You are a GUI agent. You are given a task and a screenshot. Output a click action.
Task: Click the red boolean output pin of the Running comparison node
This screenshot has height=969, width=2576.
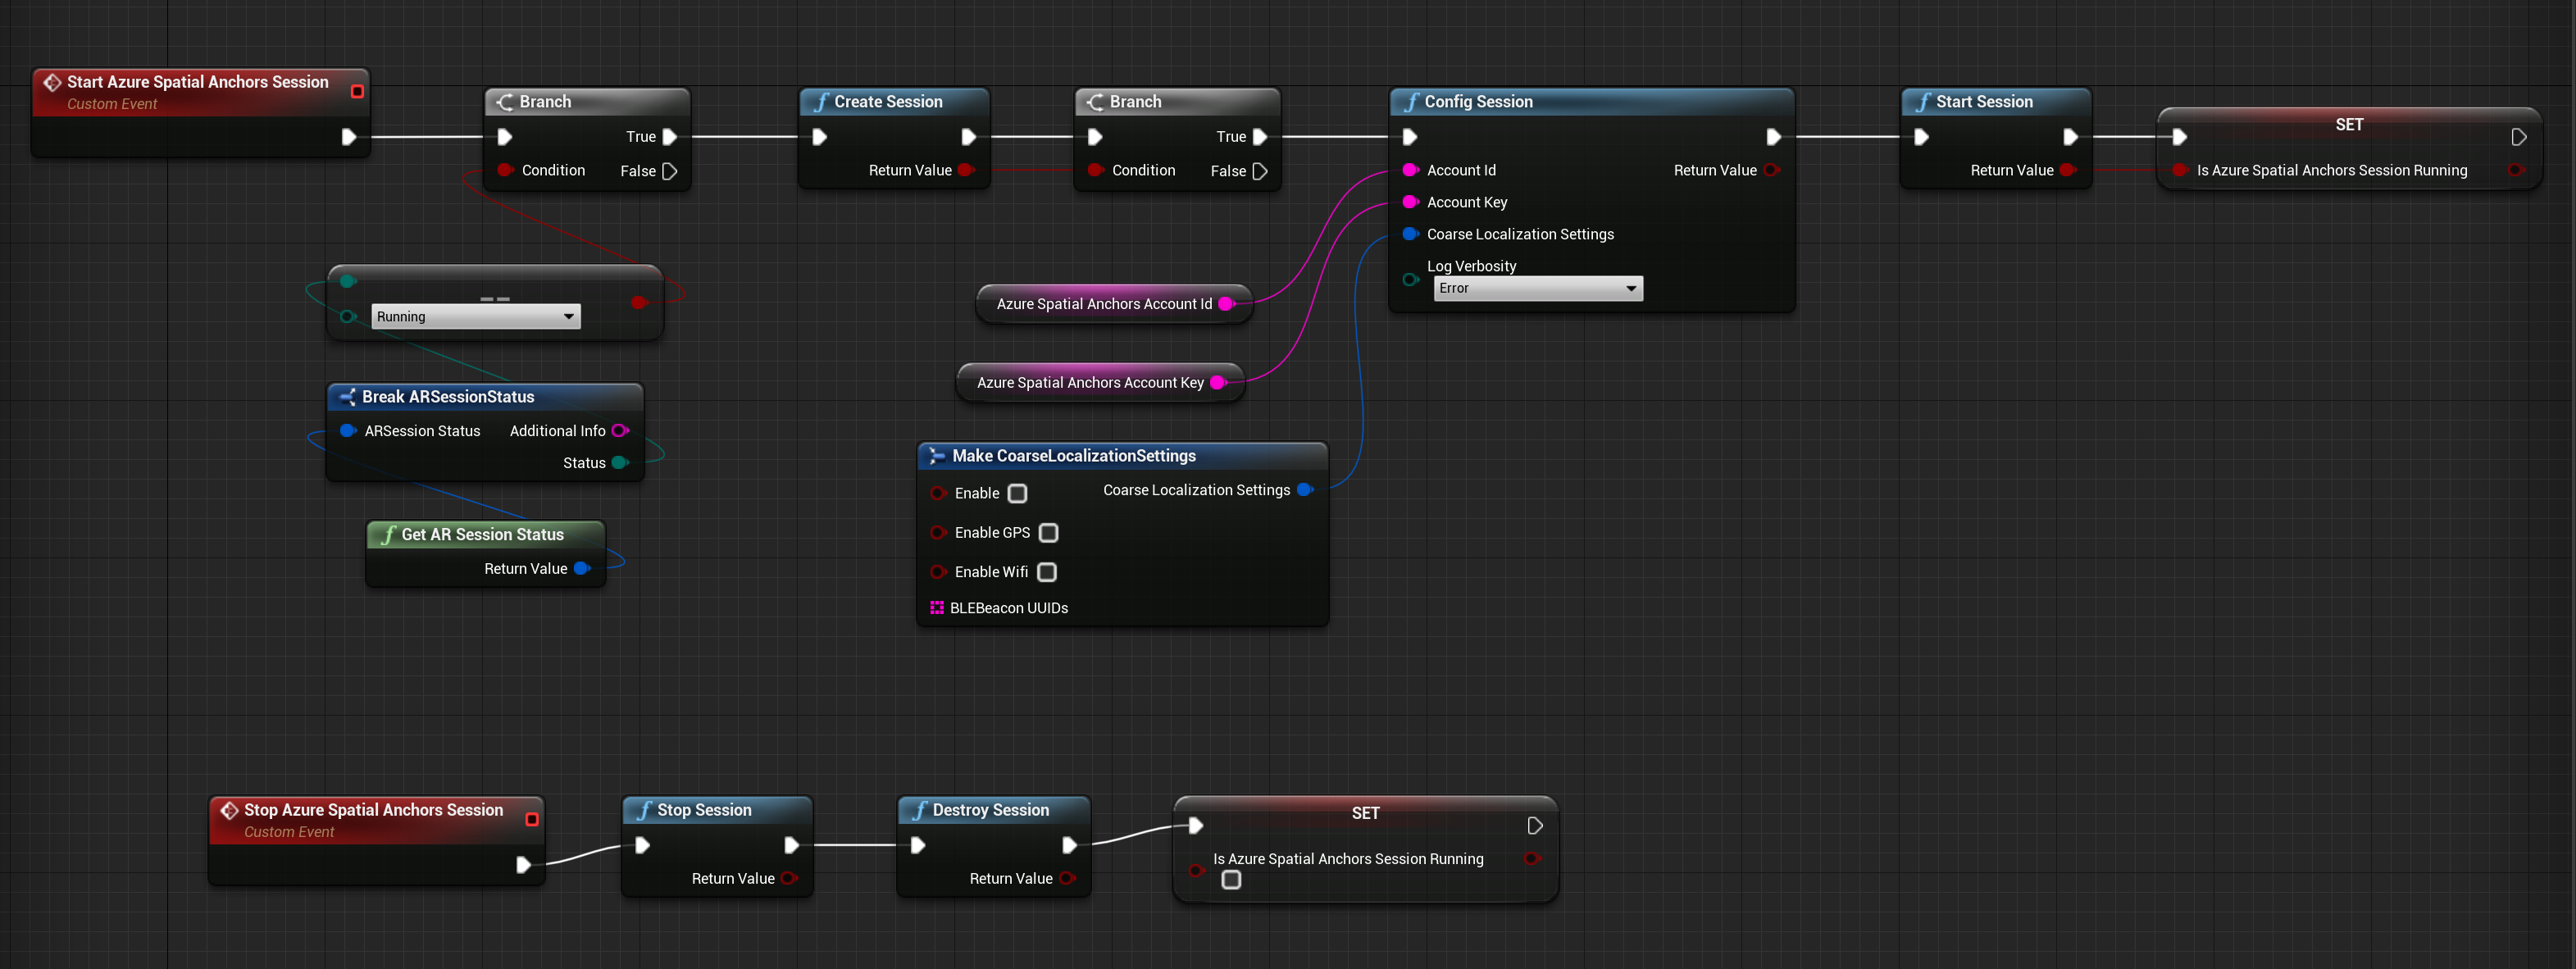(640, 302)
